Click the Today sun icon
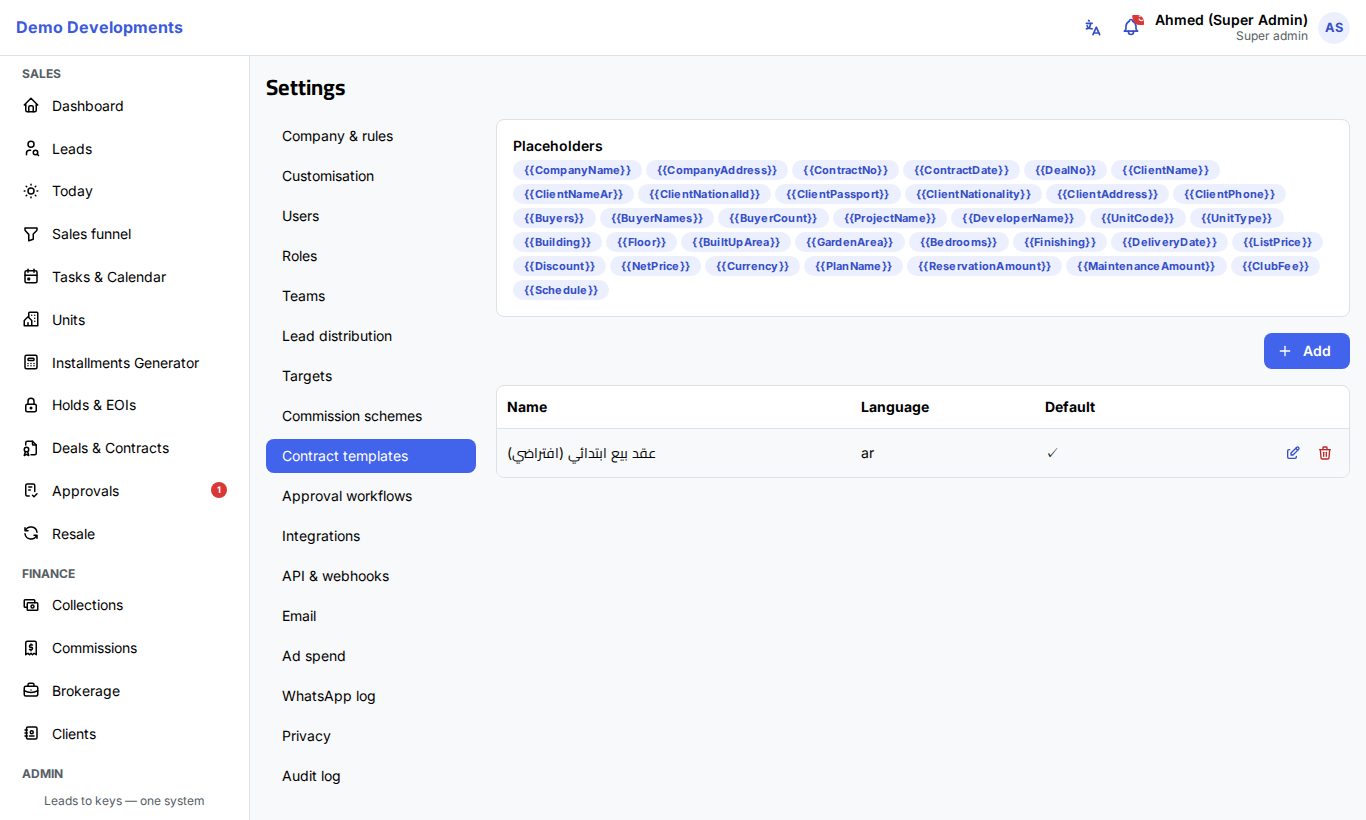 pyautogui.click(x=31, y=191)
